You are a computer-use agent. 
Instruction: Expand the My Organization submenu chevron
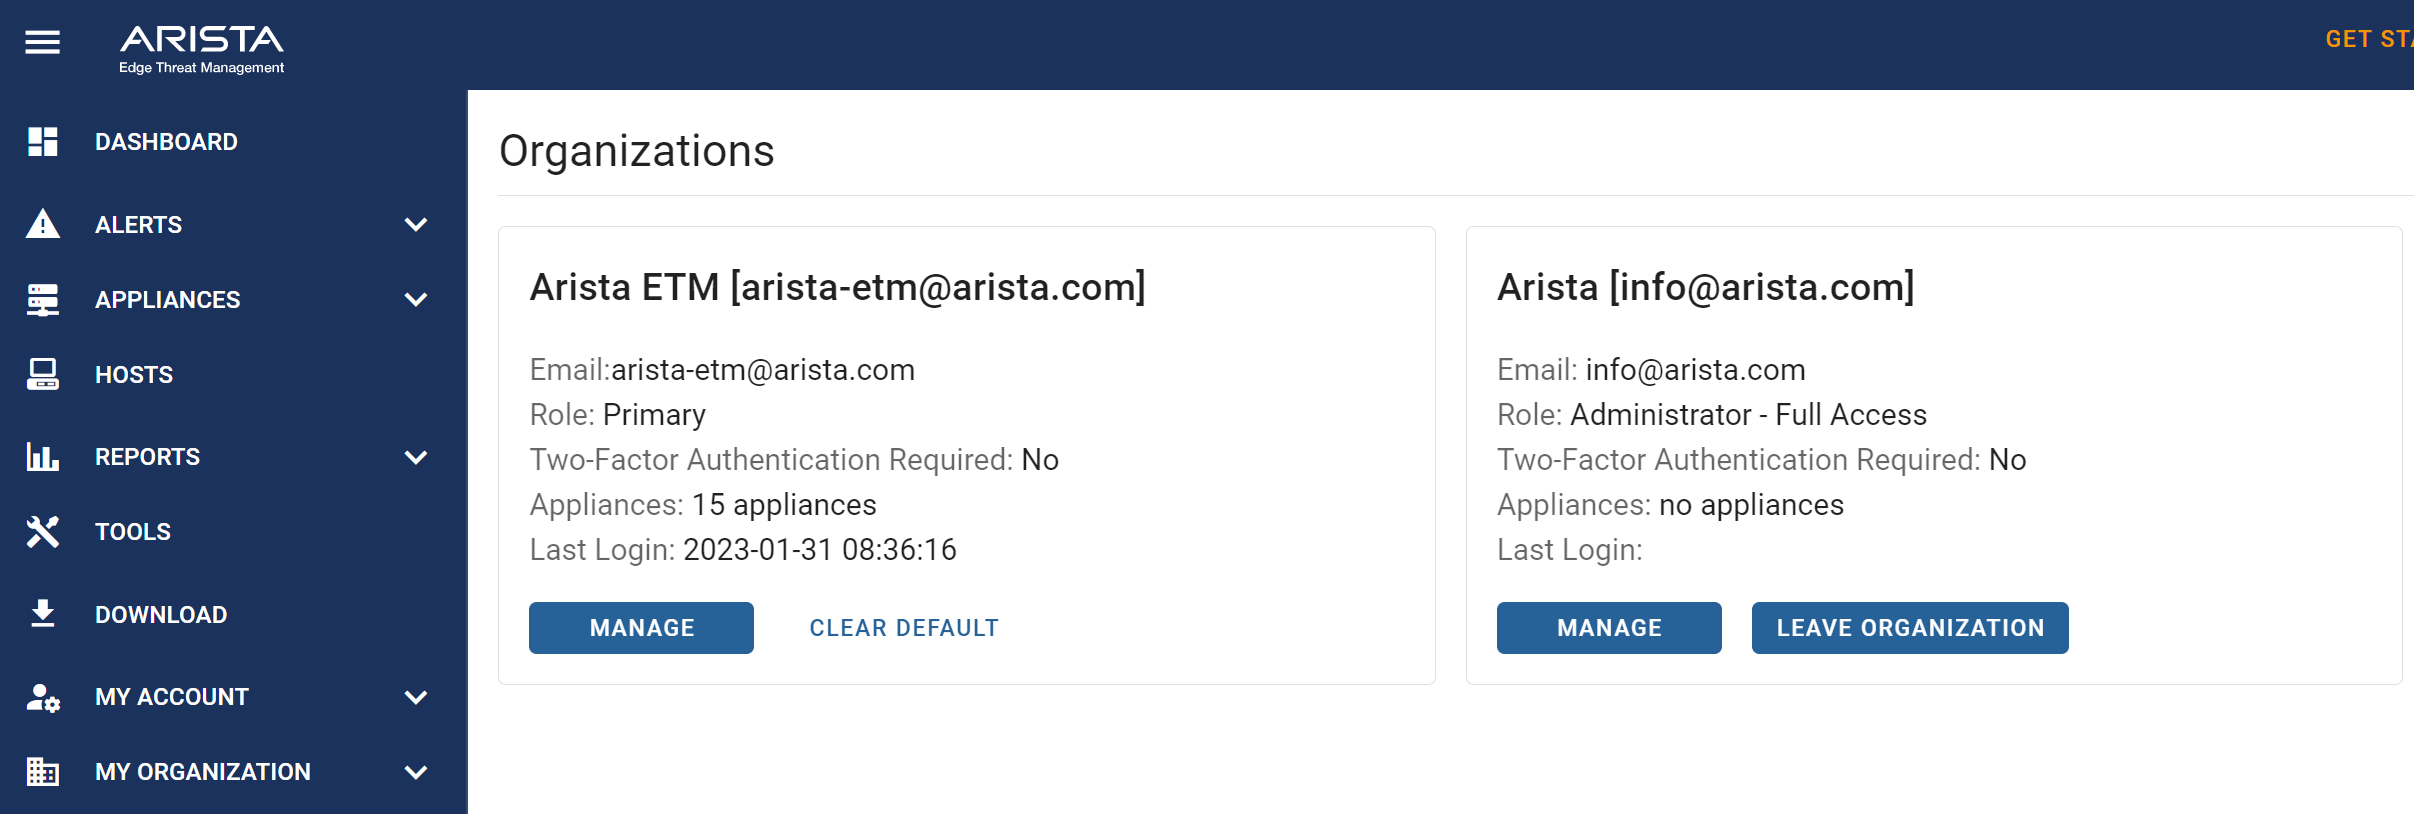(416, 773)
